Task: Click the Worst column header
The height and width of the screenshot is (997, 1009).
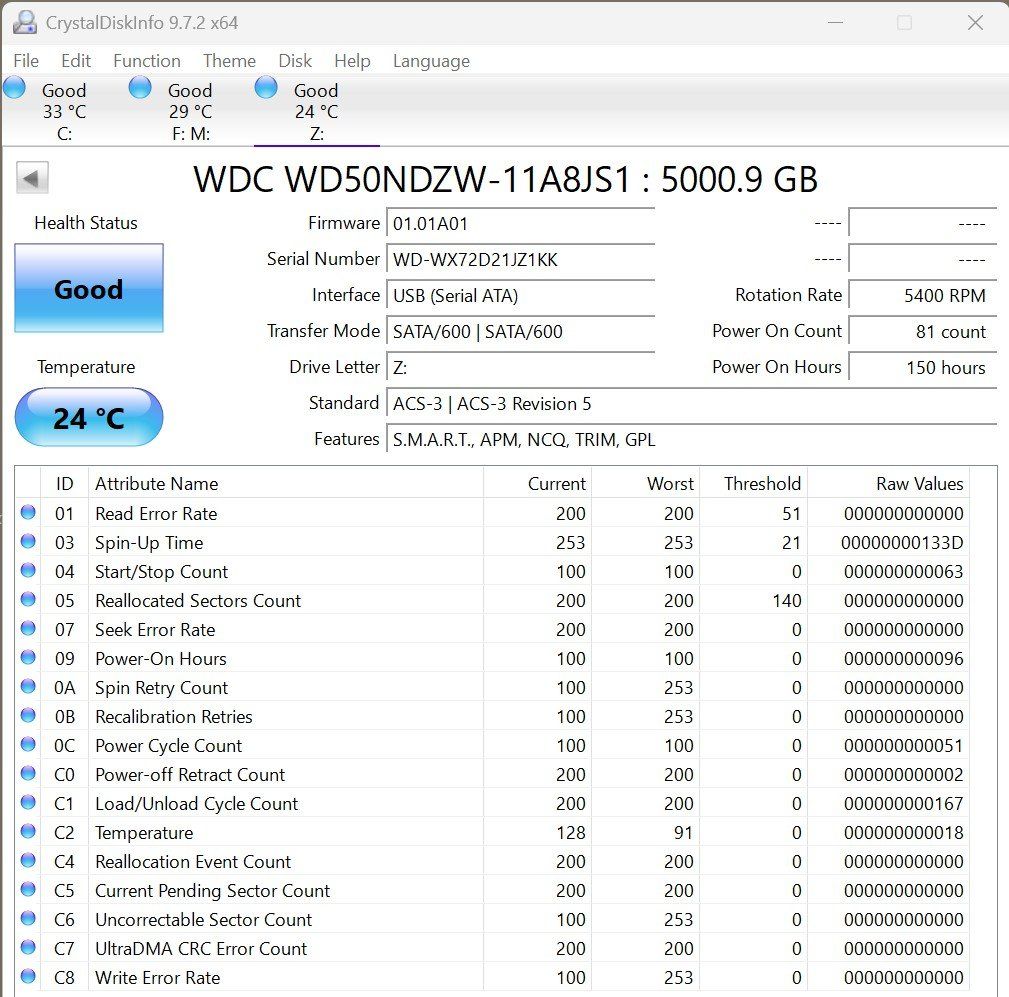Action: pos(645,483)
